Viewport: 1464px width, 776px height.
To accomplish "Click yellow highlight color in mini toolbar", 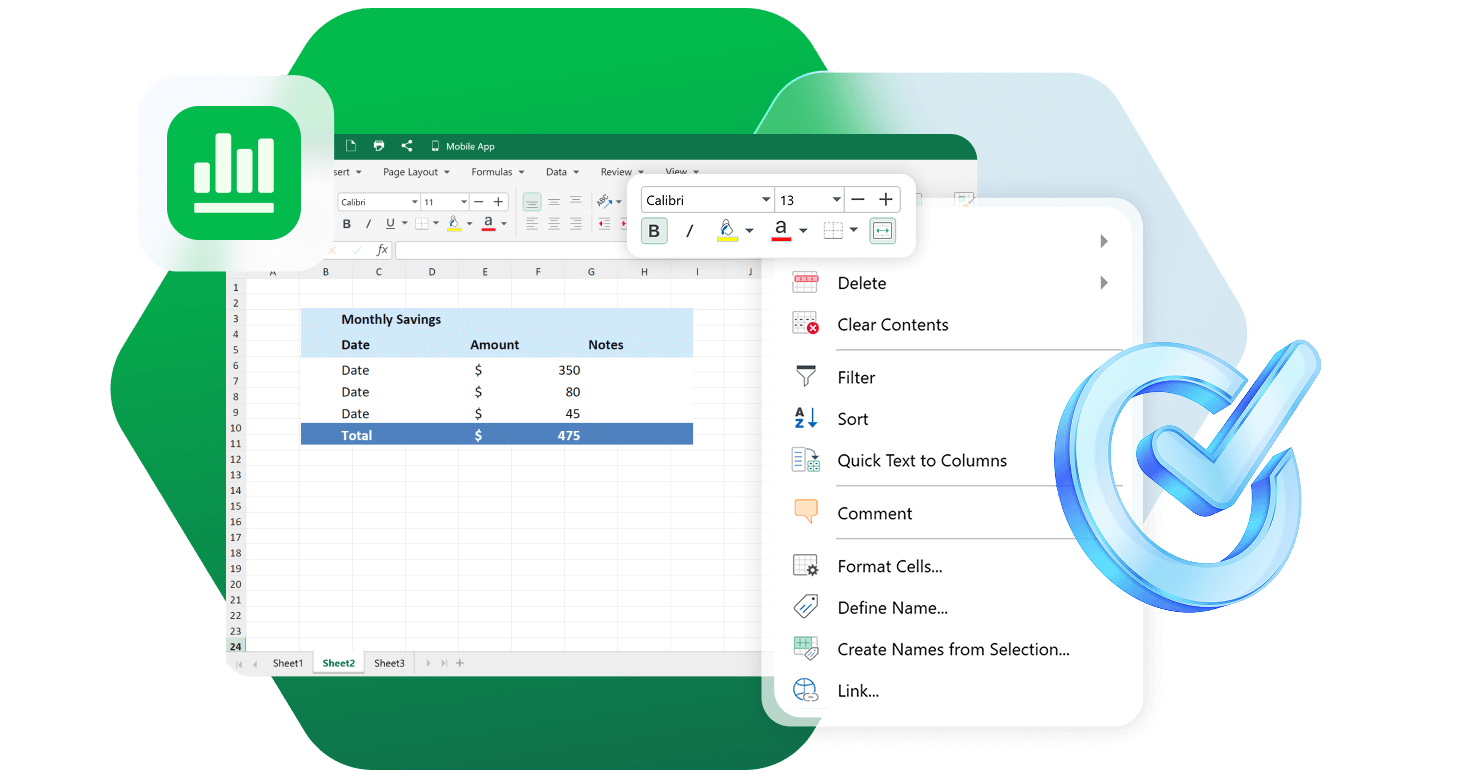I will click(727, 231).
